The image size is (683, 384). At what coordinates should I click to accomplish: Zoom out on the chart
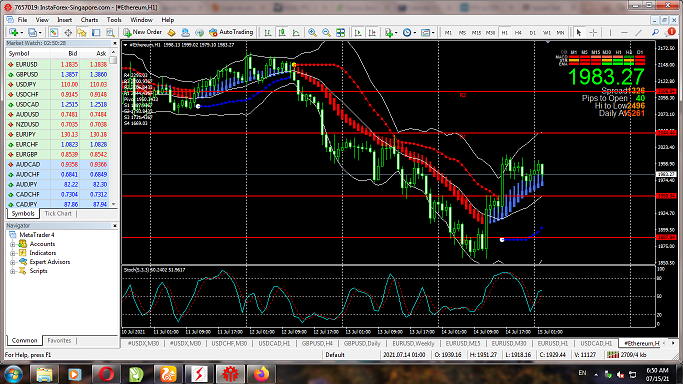[326, 33]
